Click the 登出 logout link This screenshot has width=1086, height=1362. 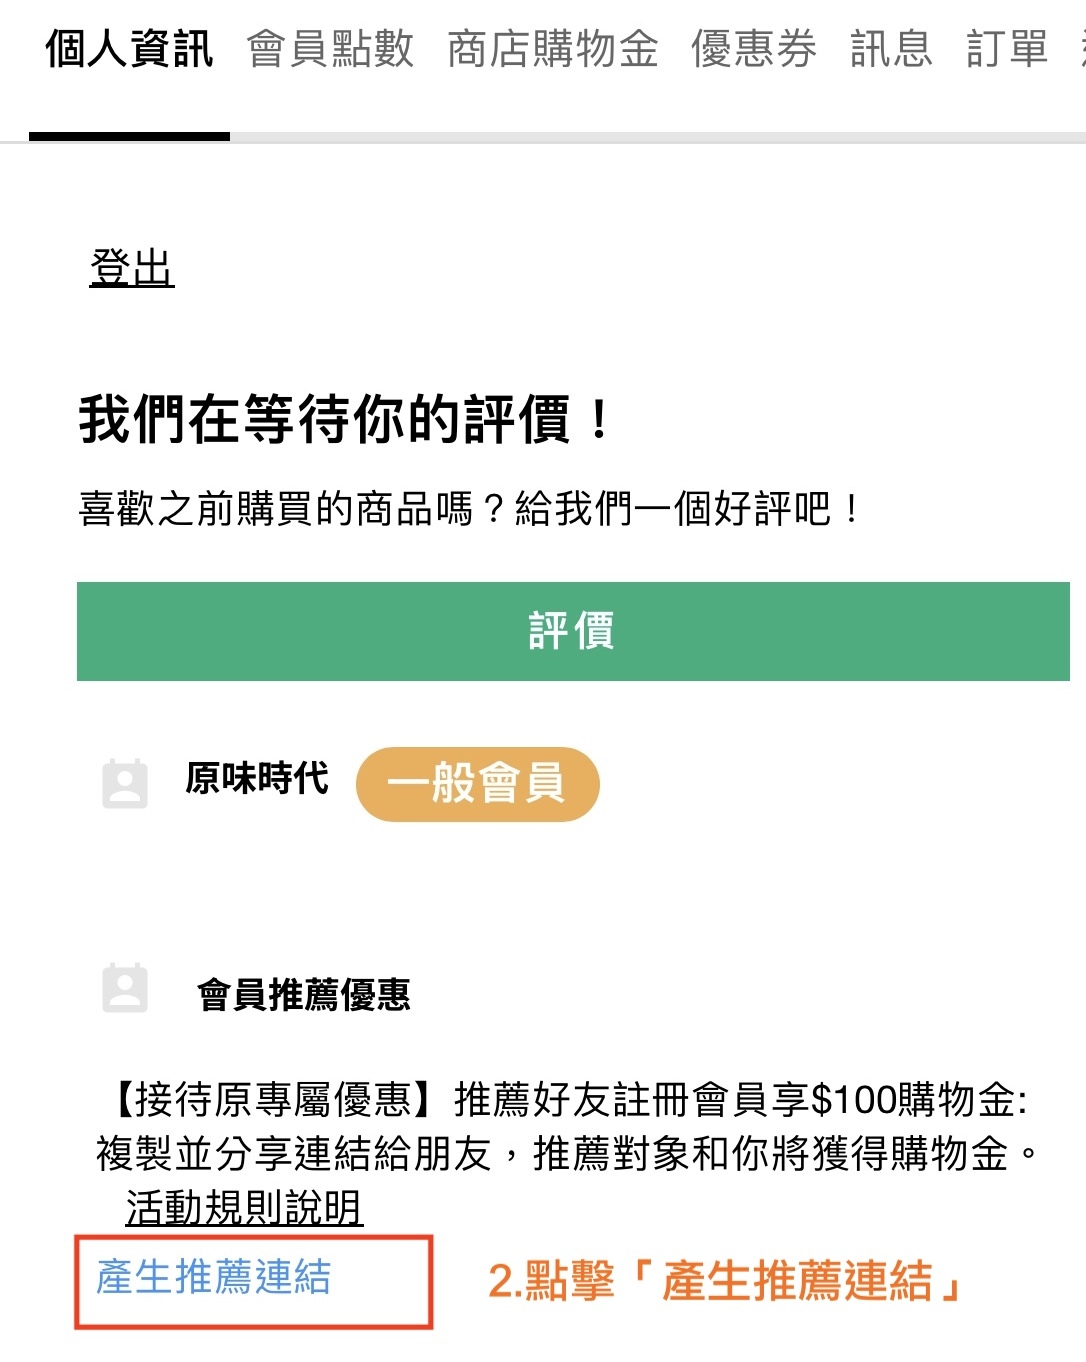point(132,268)
